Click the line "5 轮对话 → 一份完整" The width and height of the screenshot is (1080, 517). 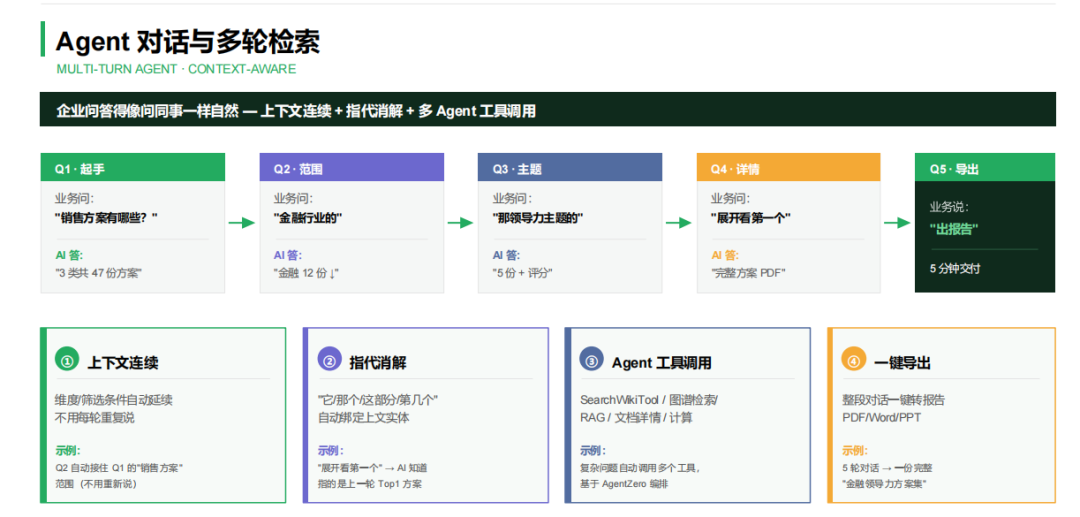click(x=888, y=468)
